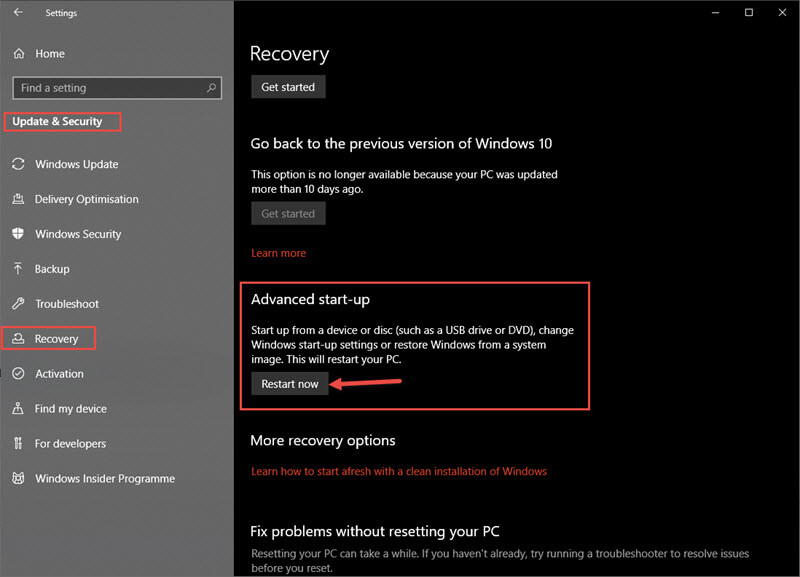
Task: Click the Find my device icon
Action: [18, 408]
